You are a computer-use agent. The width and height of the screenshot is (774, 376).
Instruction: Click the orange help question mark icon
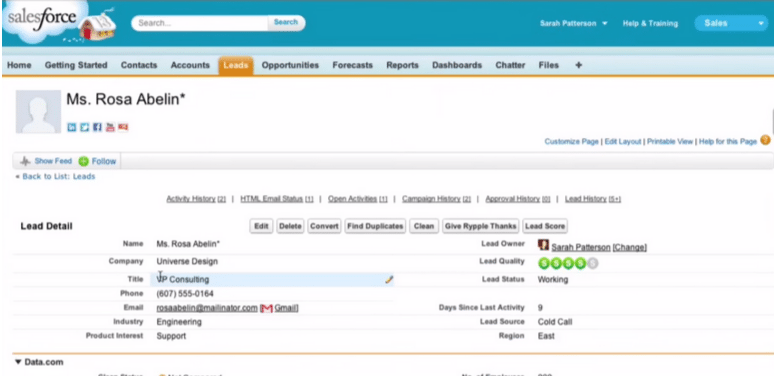pyautogui.click(x=765, y=140)
